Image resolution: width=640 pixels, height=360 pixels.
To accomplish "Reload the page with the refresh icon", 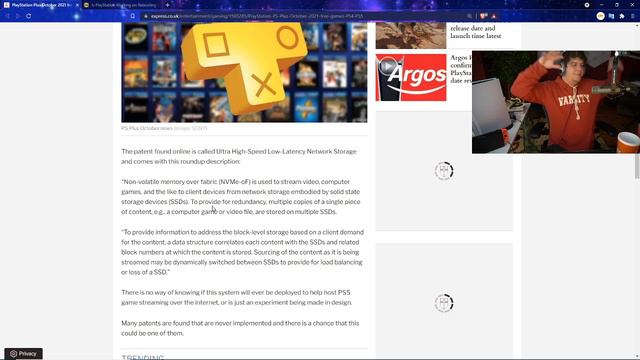I will 29,16.
